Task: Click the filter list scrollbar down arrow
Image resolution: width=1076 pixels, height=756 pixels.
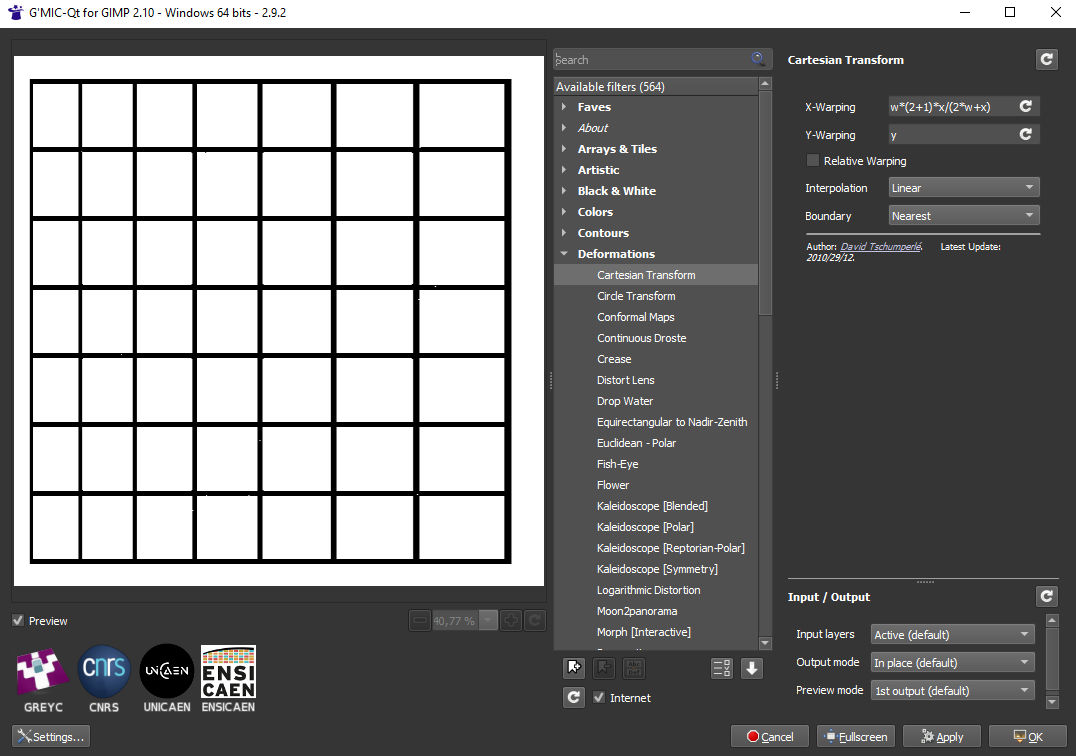Action: coord(765,643)
